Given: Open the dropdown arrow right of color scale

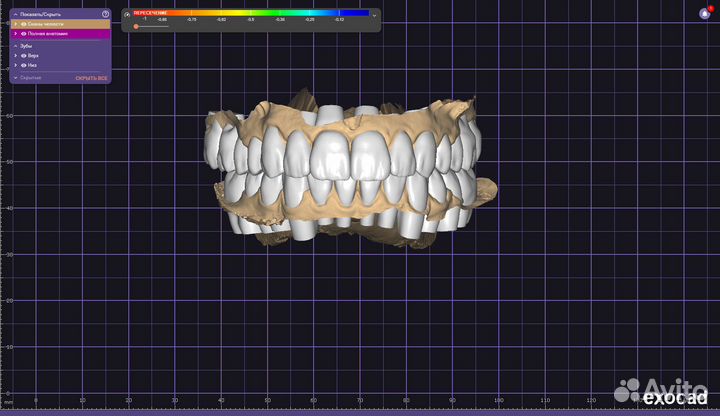Looking at the screenshot, I should pos(374,15).
